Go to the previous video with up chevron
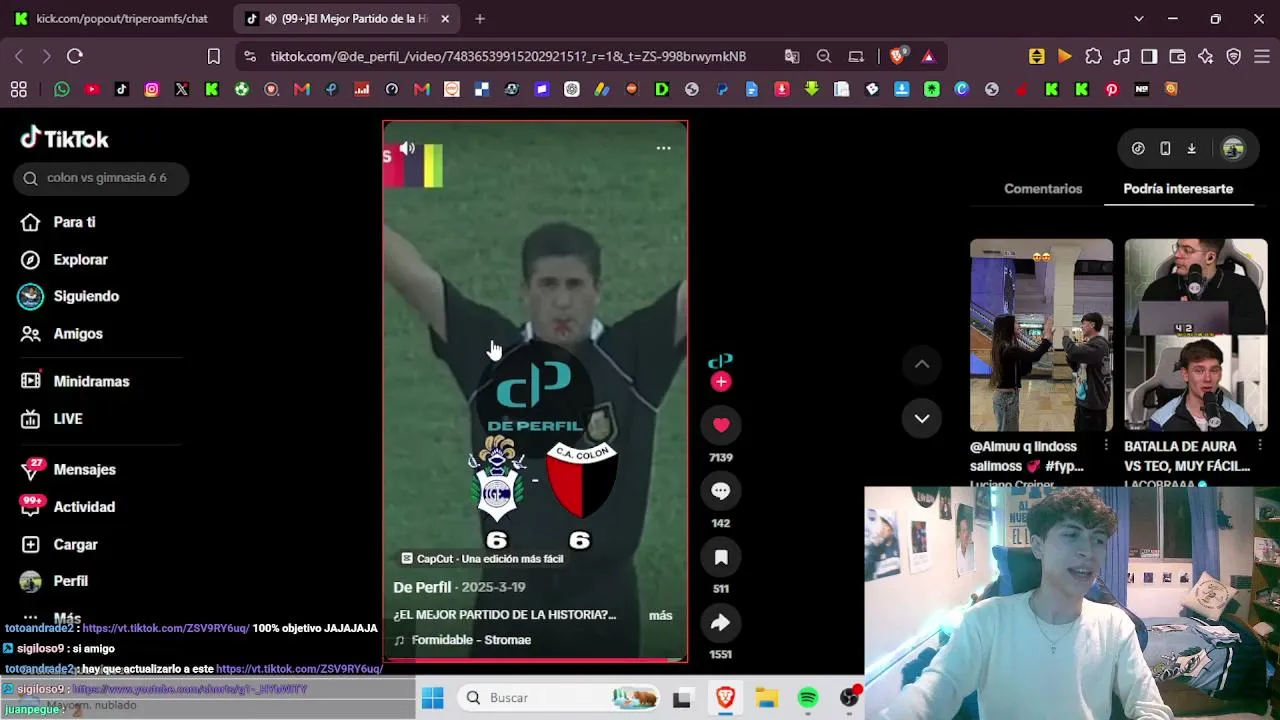Viewport: 1280px width, 720px height. coord(922,364)
